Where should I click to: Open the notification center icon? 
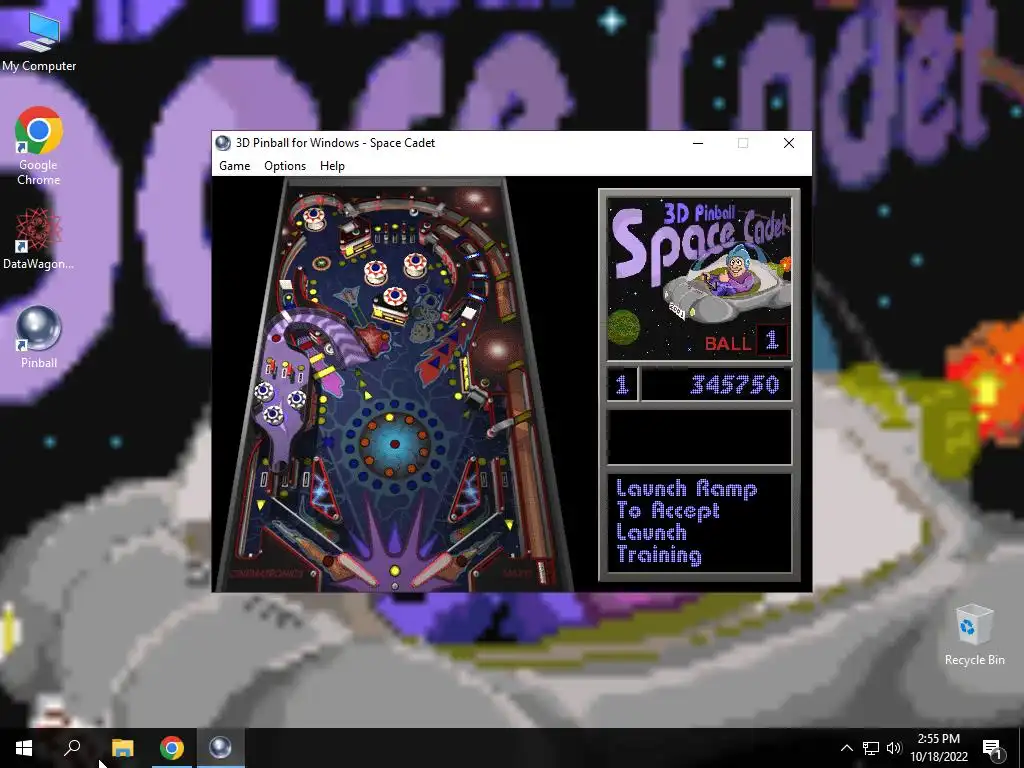(x=992, y=748)
